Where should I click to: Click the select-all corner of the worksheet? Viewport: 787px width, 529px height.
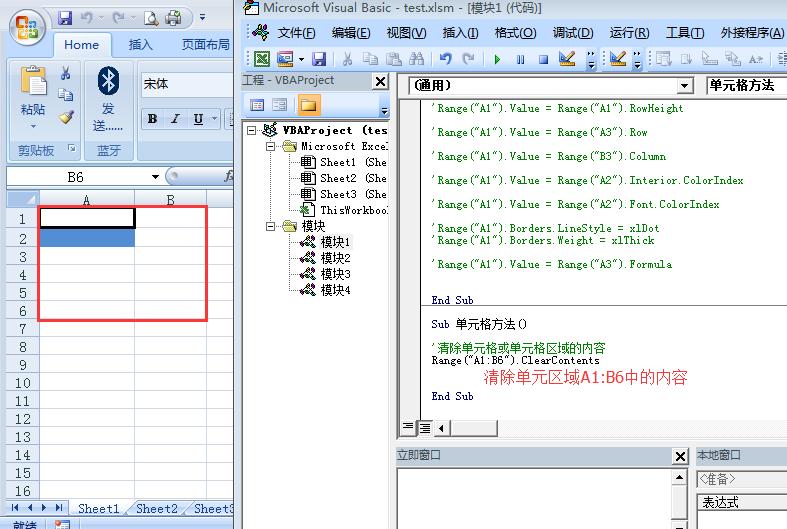coord(23,199)
